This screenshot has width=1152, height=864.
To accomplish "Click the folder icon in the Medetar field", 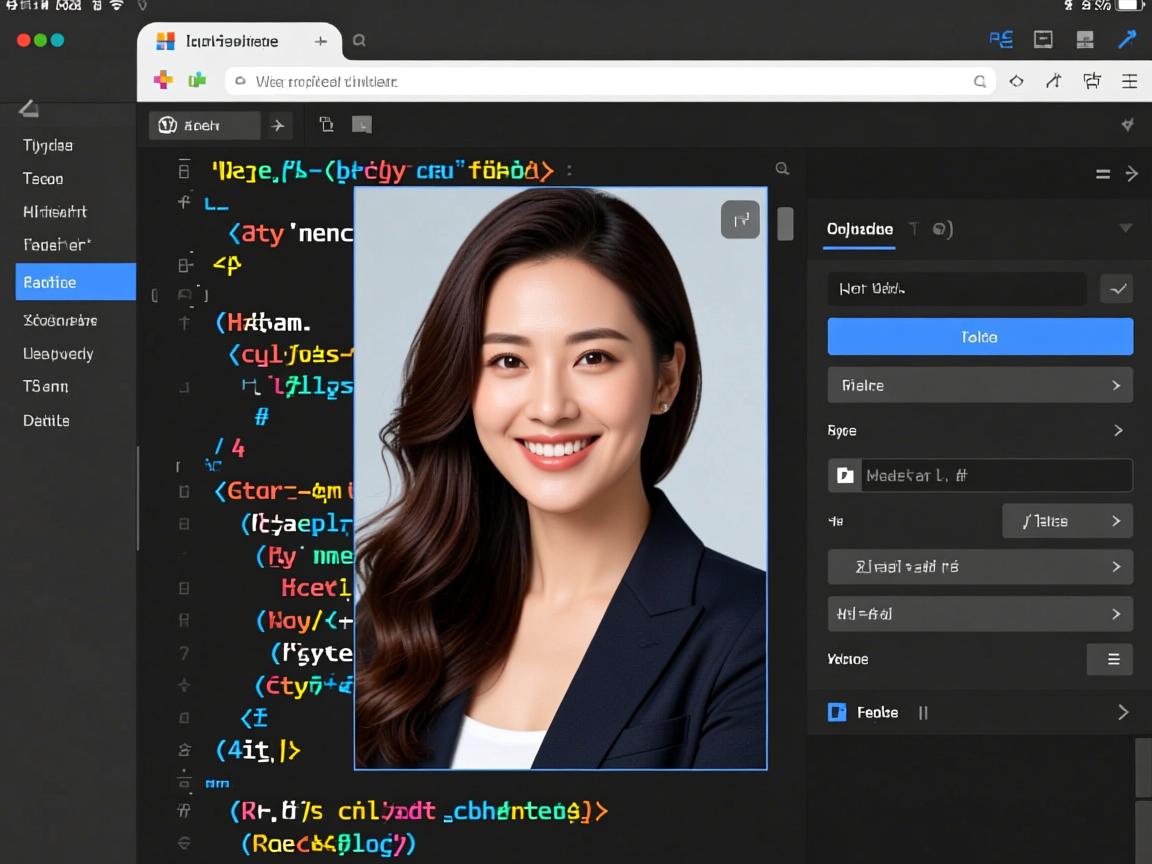I will click(x=845, y=476).
